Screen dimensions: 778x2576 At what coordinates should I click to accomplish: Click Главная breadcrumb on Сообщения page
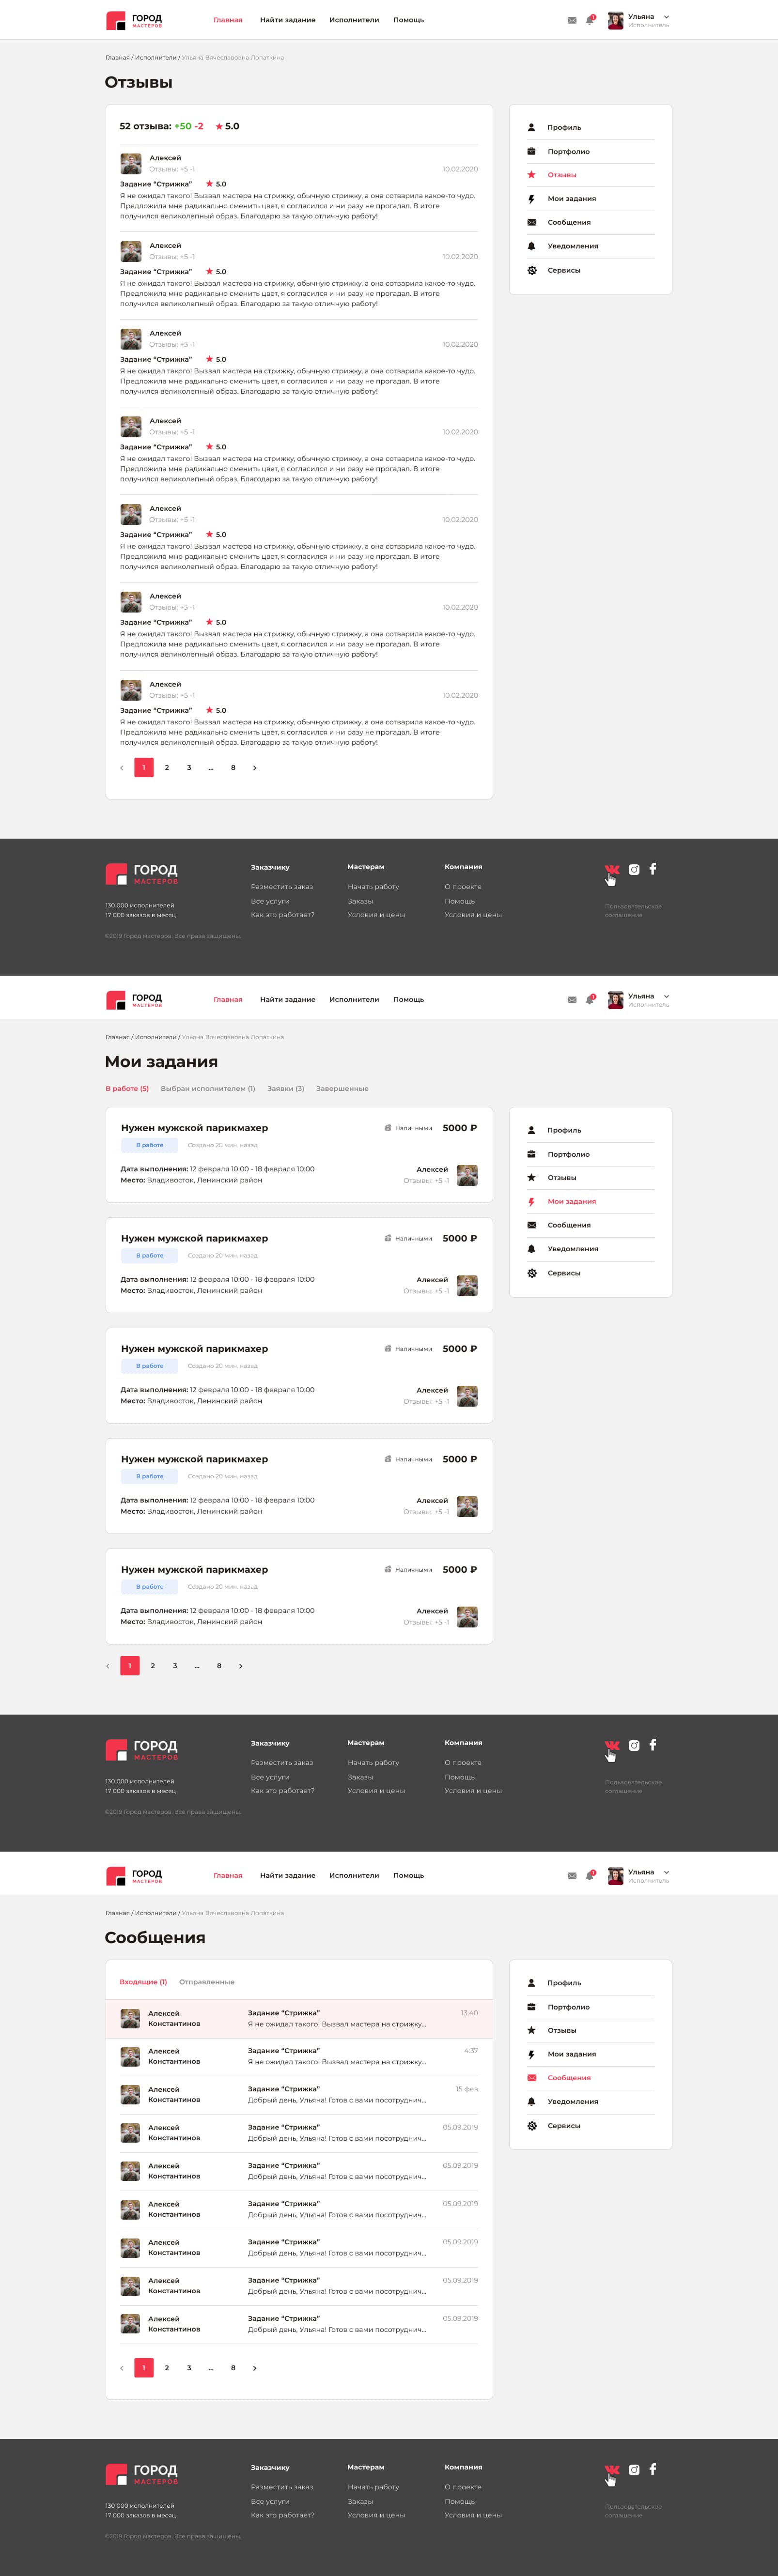tap(117, 1913)
